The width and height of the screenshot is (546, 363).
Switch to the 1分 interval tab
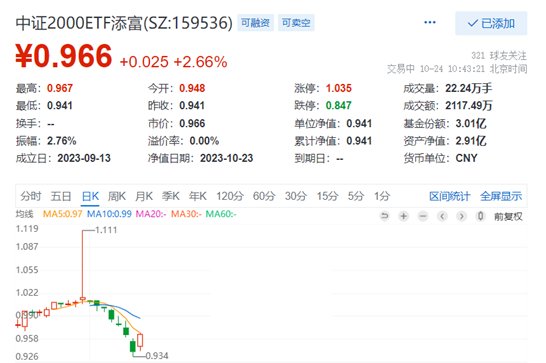pyautogui.click(x=382, y=196)
